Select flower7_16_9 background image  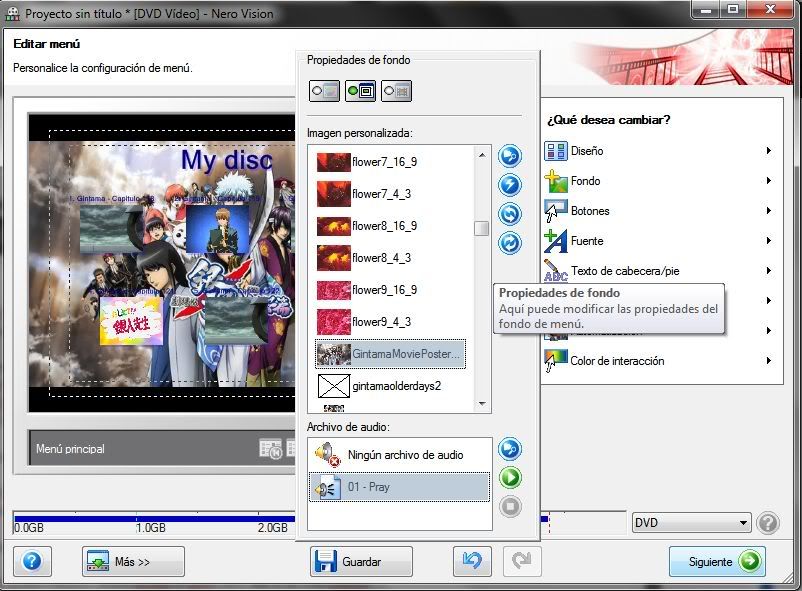click(x=391, y=162)
